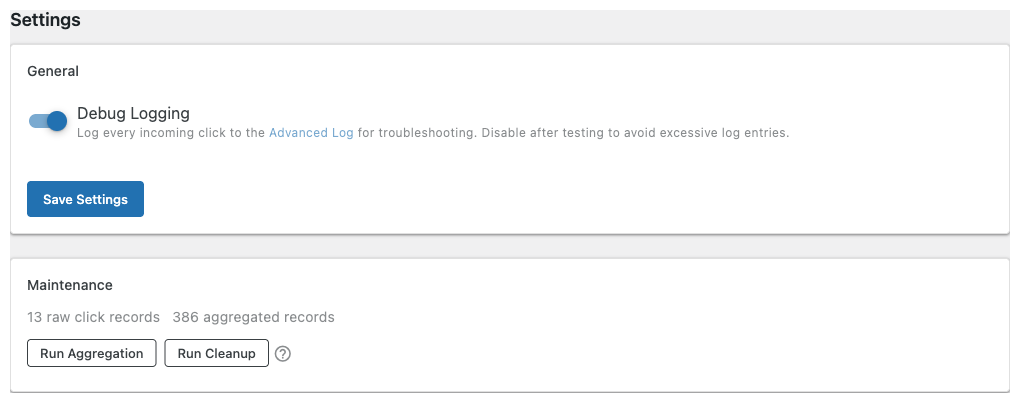The image size is (1020, 403).
Task: Select the General section title
Action: [53, 71]
